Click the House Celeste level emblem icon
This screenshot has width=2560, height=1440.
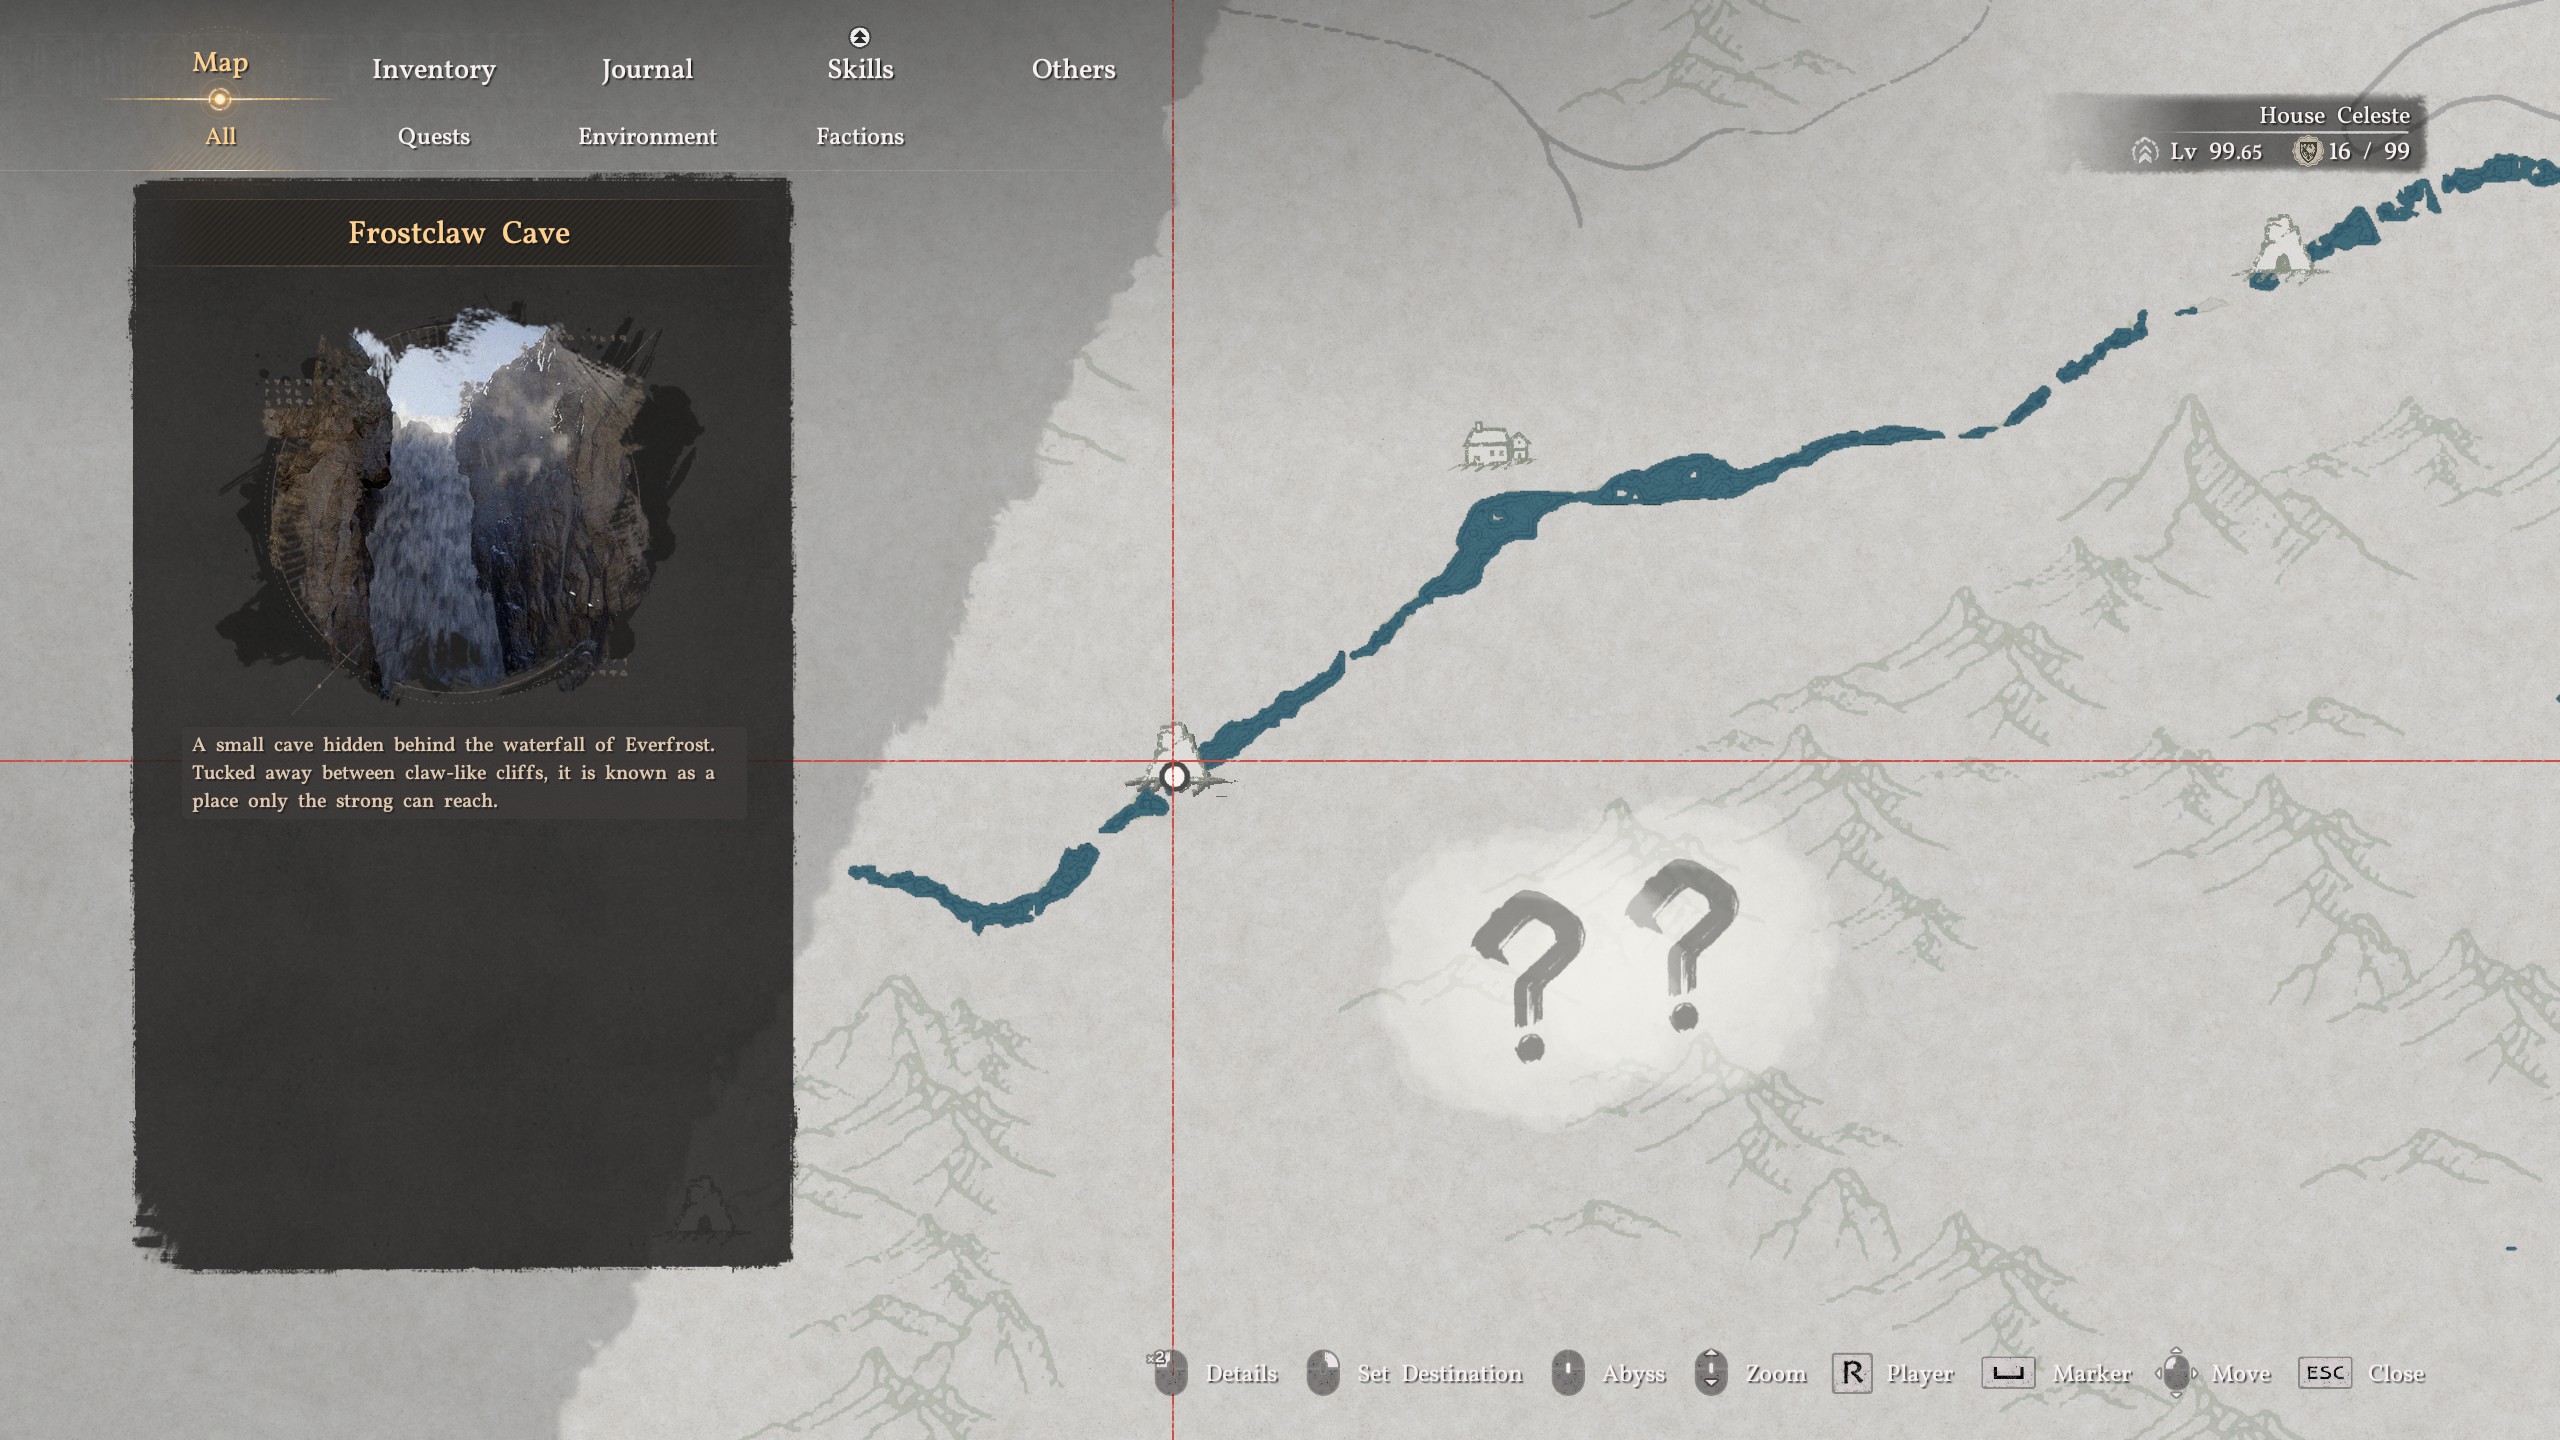pos(2144,152)
